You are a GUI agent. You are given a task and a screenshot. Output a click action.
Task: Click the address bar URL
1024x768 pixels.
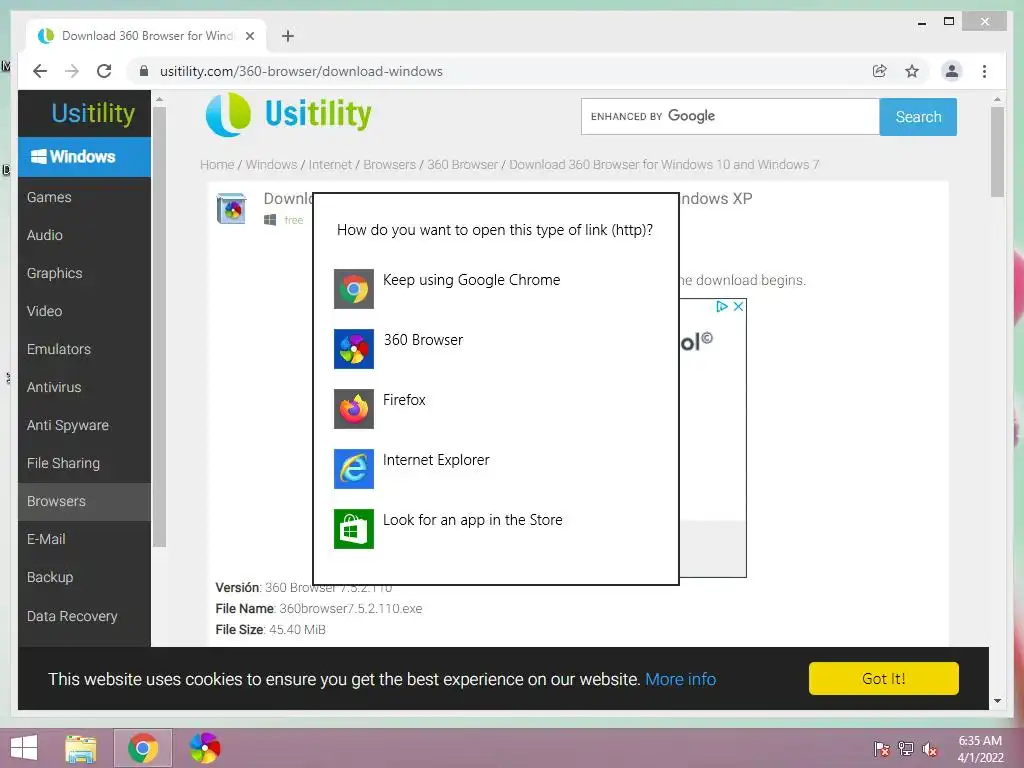point(301,71)
